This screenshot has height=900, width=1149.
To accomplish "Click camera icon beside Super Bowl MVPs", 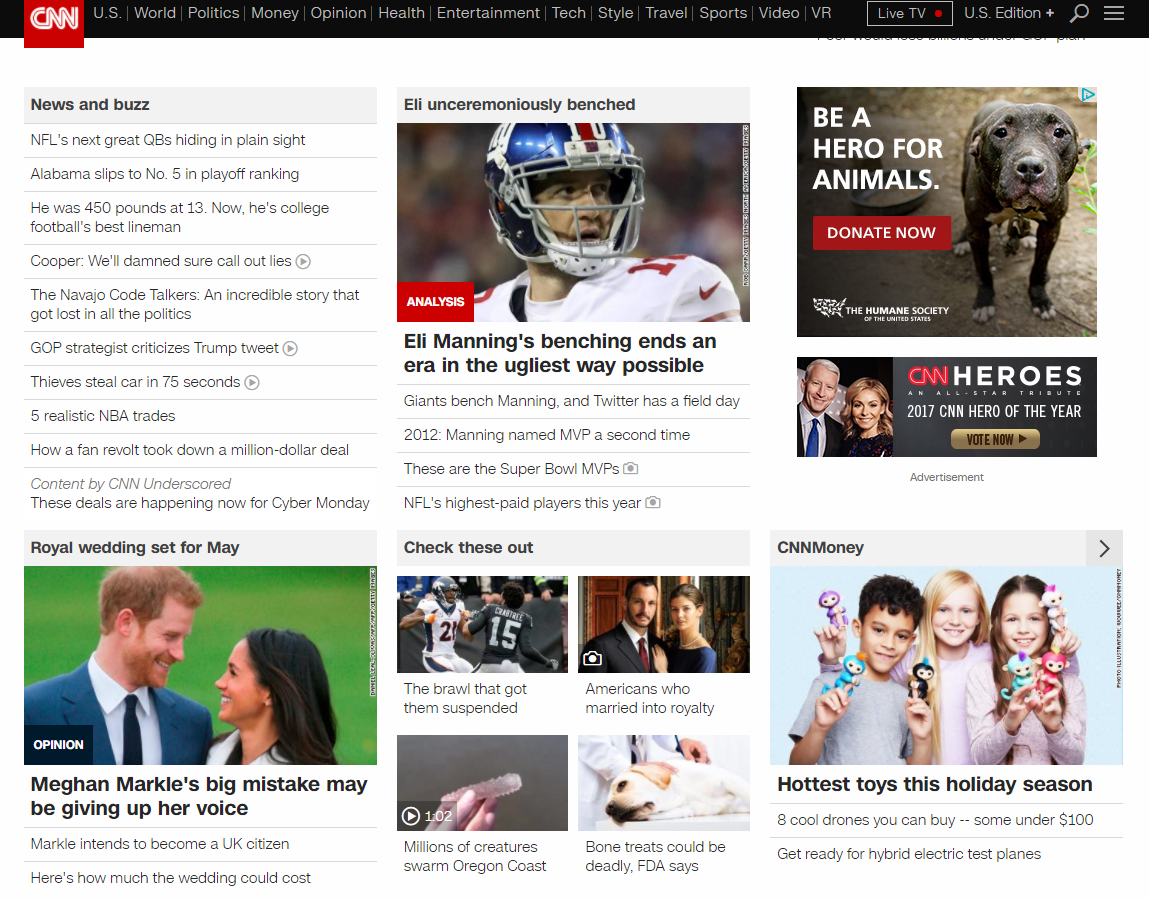I will 630,468.
